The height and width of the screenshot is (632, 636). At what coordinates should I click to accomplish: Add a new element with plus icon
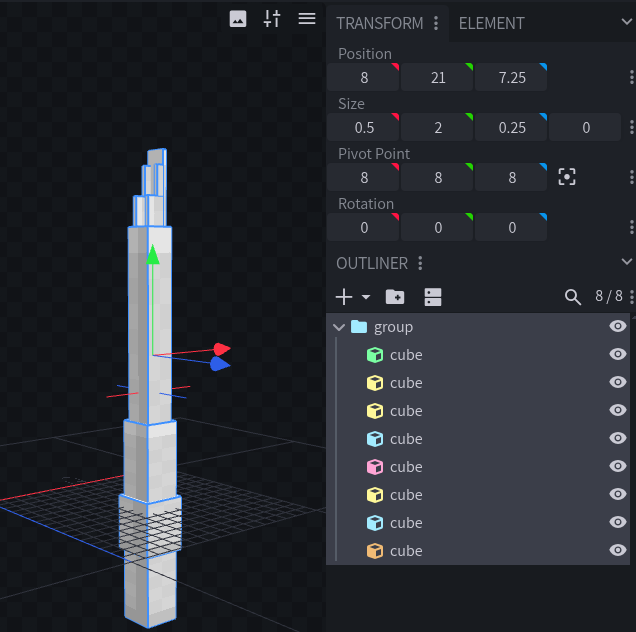344,297
